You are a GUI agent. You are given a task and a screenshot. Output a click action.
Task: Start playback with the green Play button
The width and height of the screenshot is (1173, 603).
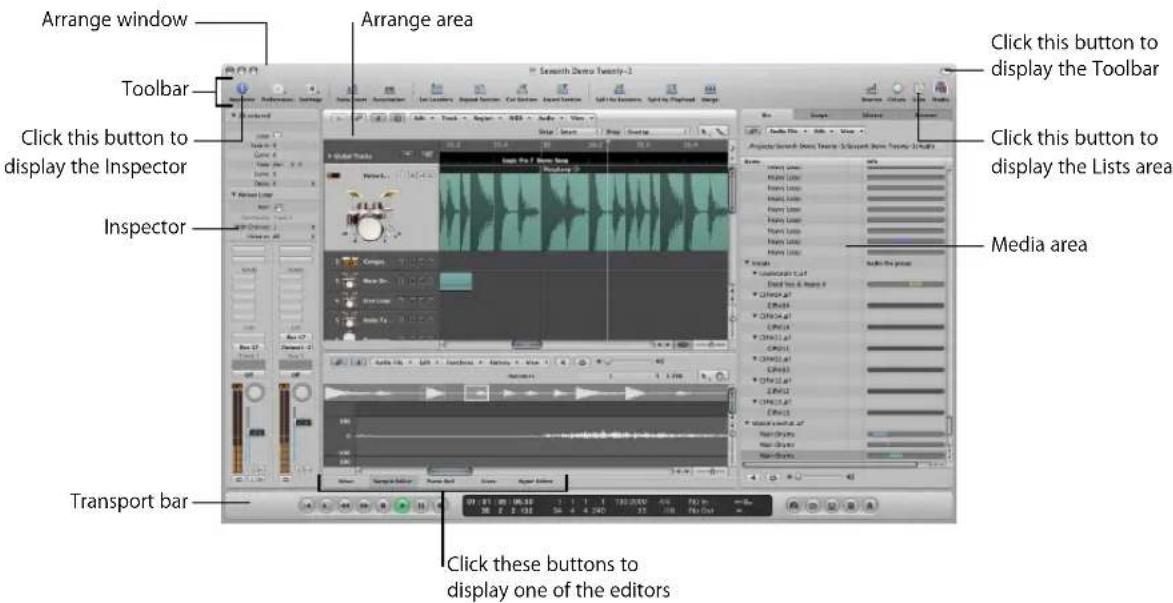(402, 506)
